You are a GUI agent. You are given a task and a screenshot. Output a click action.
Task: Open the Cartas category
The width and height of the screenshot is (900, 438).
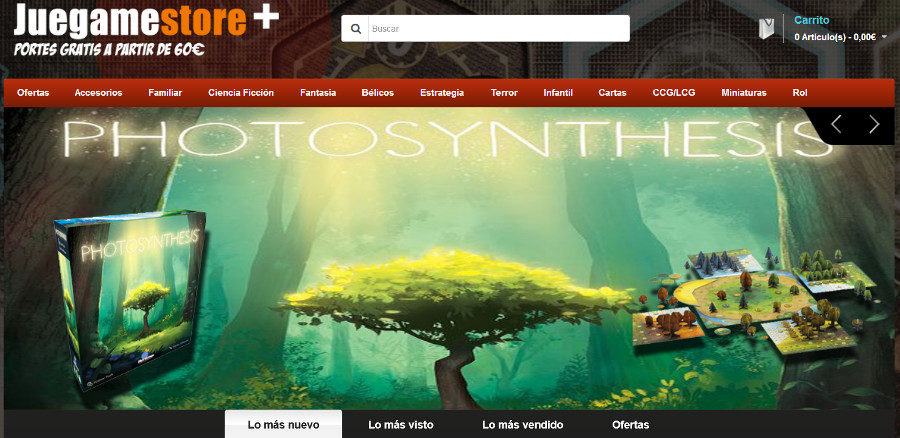click(612, 92)
